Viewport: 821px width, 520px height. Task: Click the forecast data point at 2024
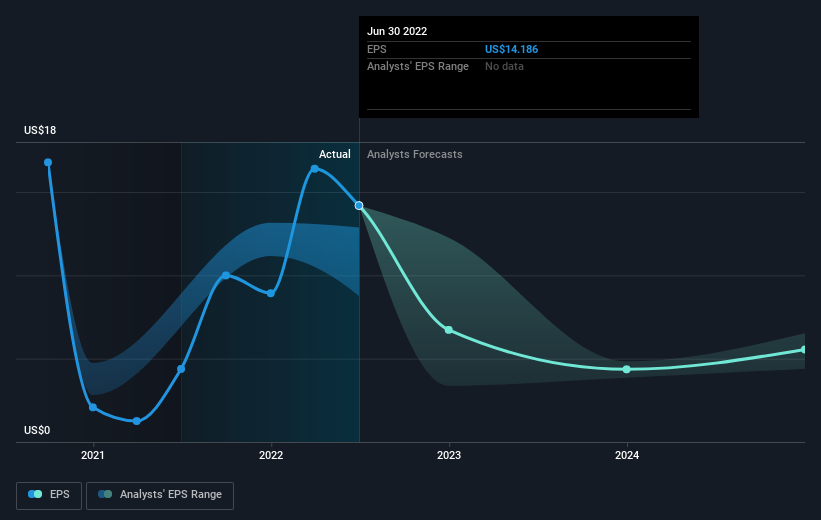pos(627,369)
